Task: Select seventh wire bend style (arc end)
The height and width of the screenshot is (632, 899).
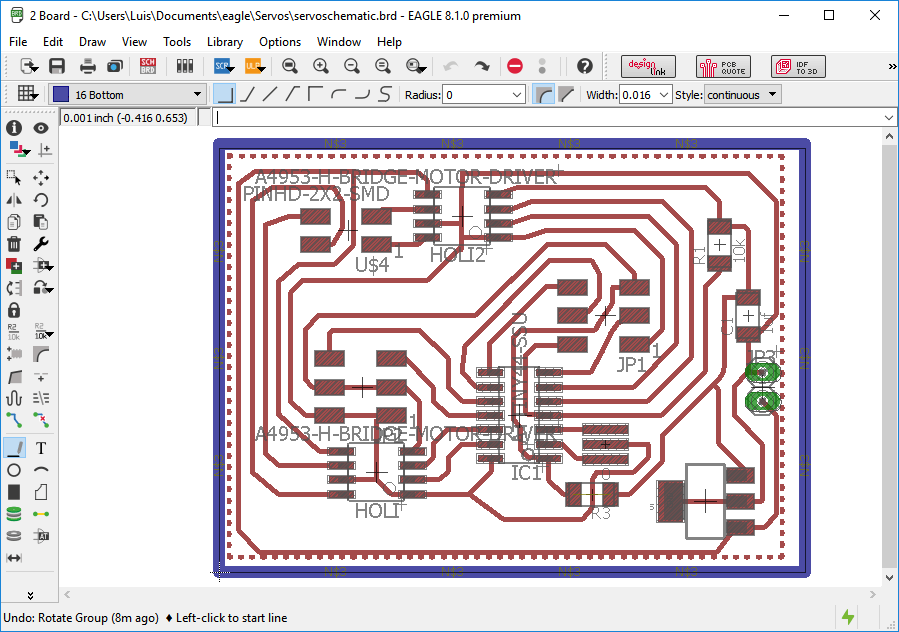Action: point(362,95)
